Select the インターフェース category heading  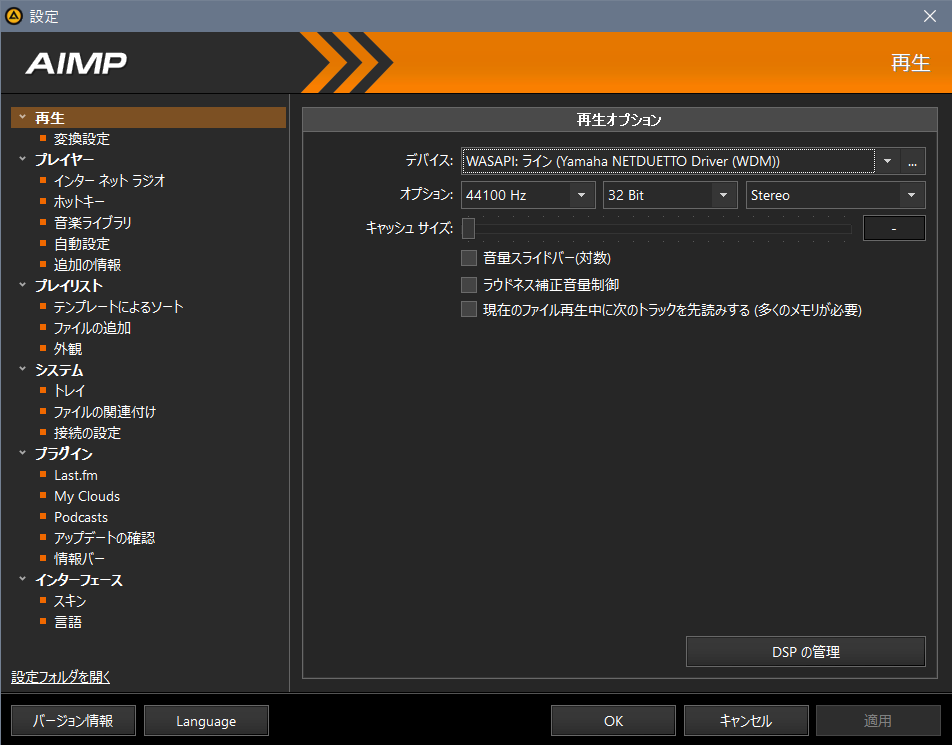coord(79,580)
